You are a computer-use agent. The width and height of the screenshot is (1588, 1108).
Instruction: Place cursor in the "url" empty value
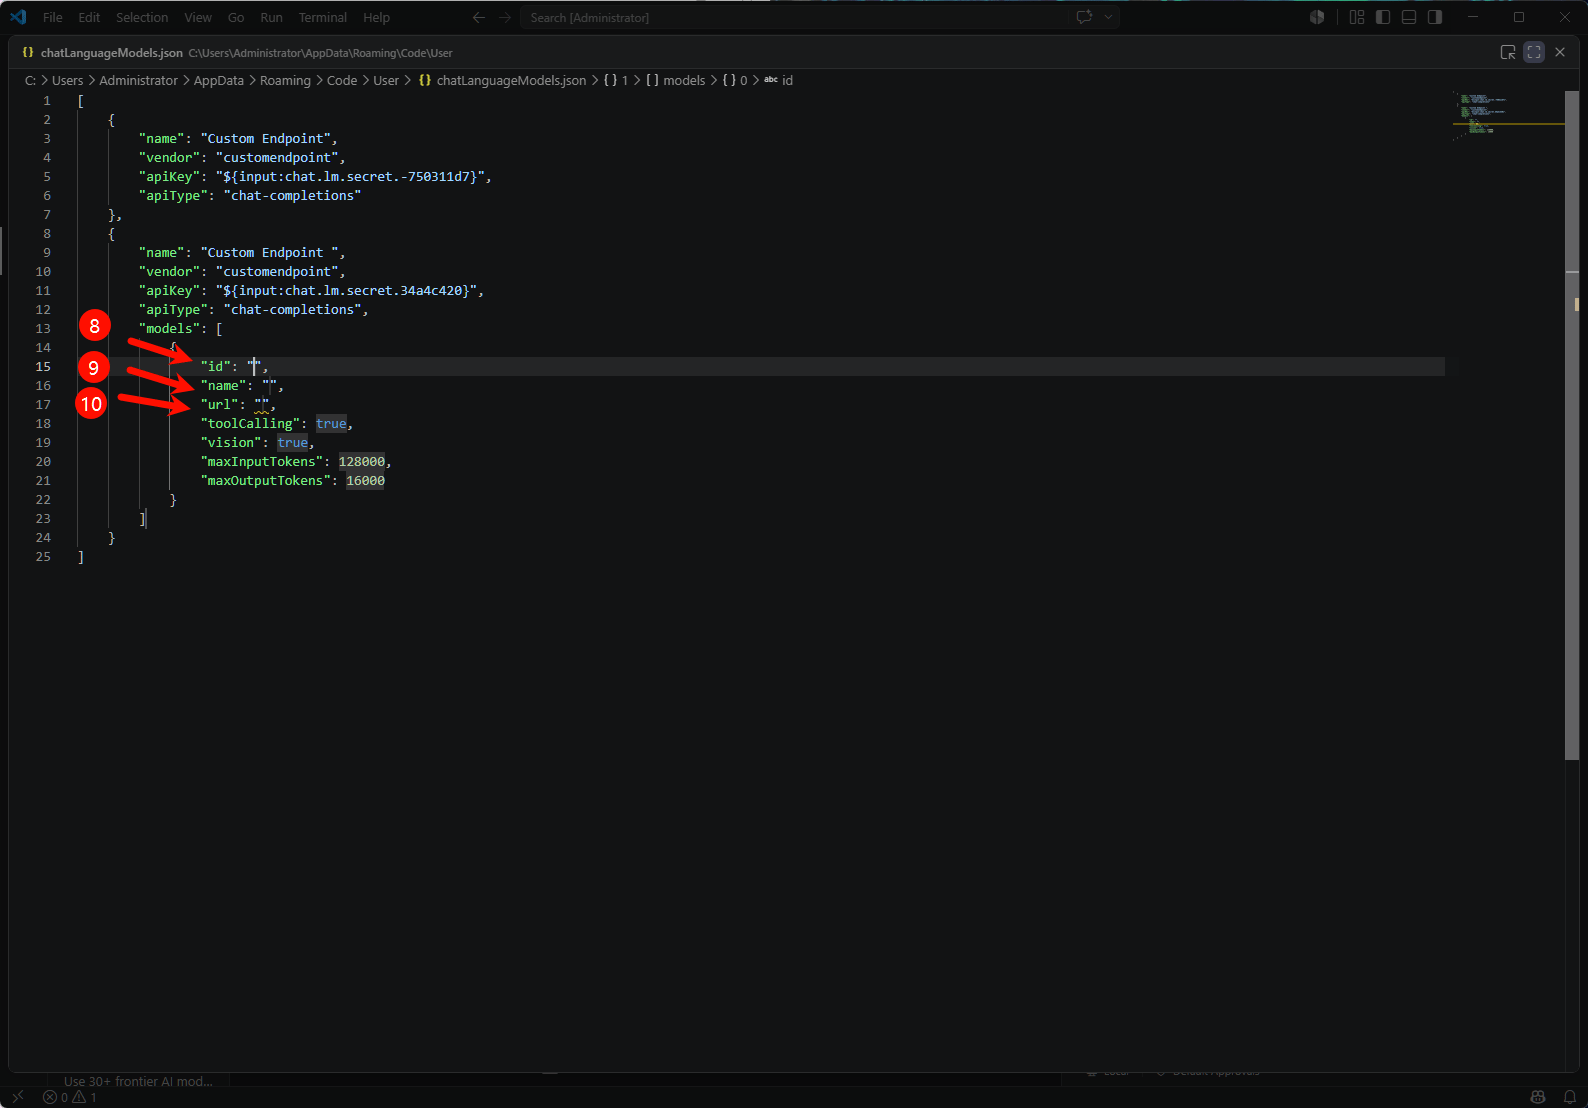[262, 405]
